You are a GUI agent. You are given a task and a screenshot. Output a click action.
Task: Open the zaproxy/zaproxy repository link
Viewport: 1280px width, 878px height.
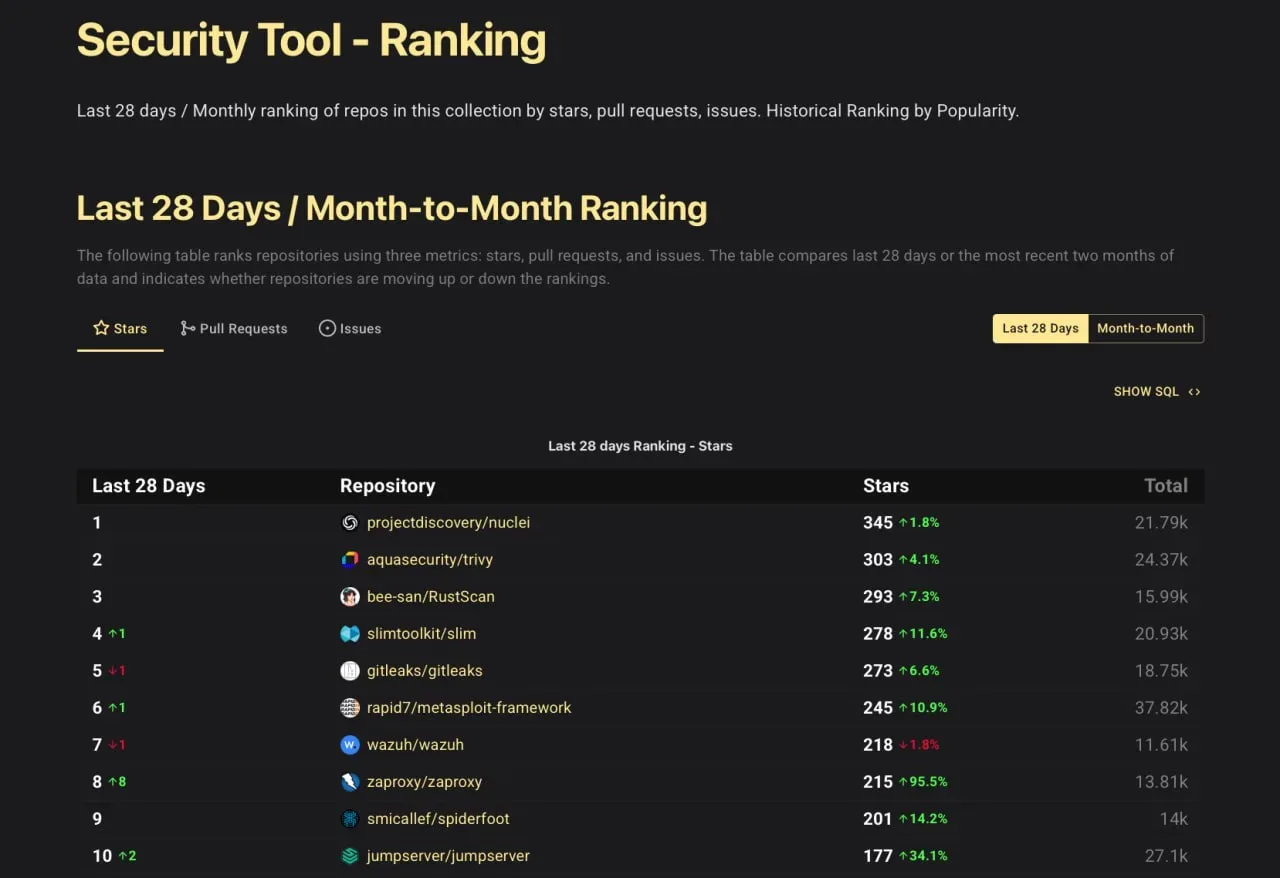click(424, 782)
